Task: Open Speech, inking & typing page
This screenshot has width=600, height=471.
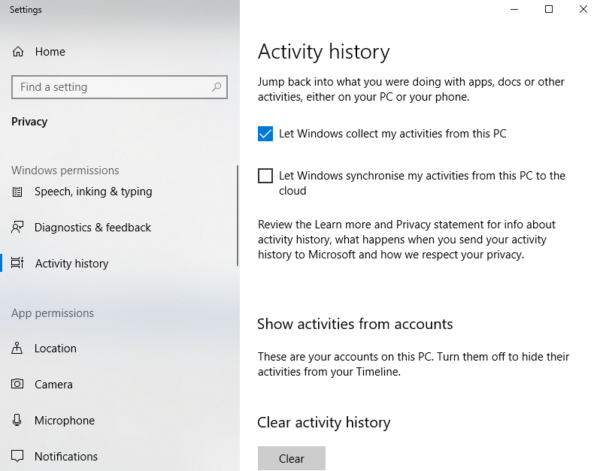Action: tap(93, 192)
